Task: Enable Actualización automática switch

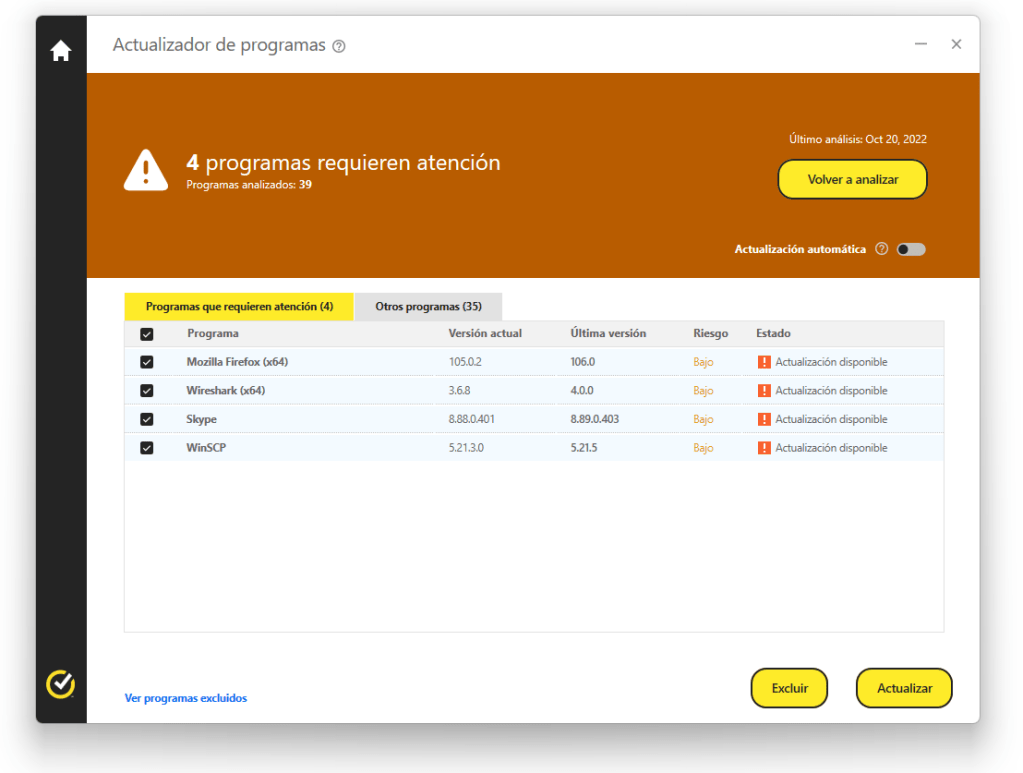Action: click(911, 249)
